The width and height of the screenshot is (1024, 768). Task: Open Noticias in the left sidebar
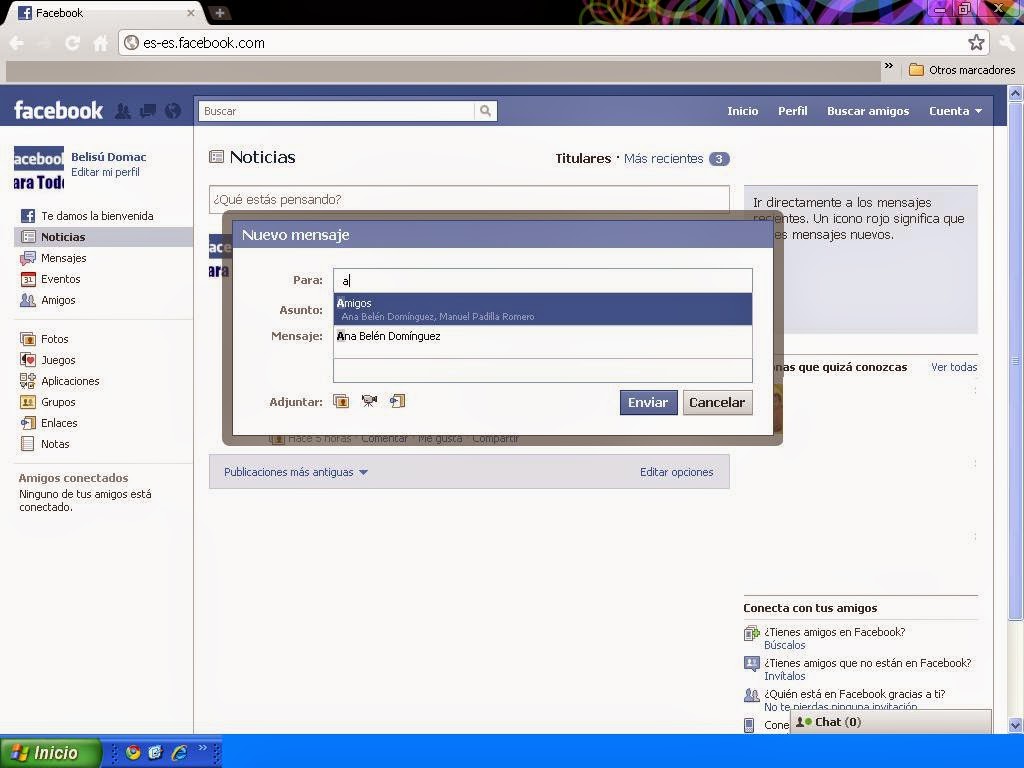tap(103, 237)
